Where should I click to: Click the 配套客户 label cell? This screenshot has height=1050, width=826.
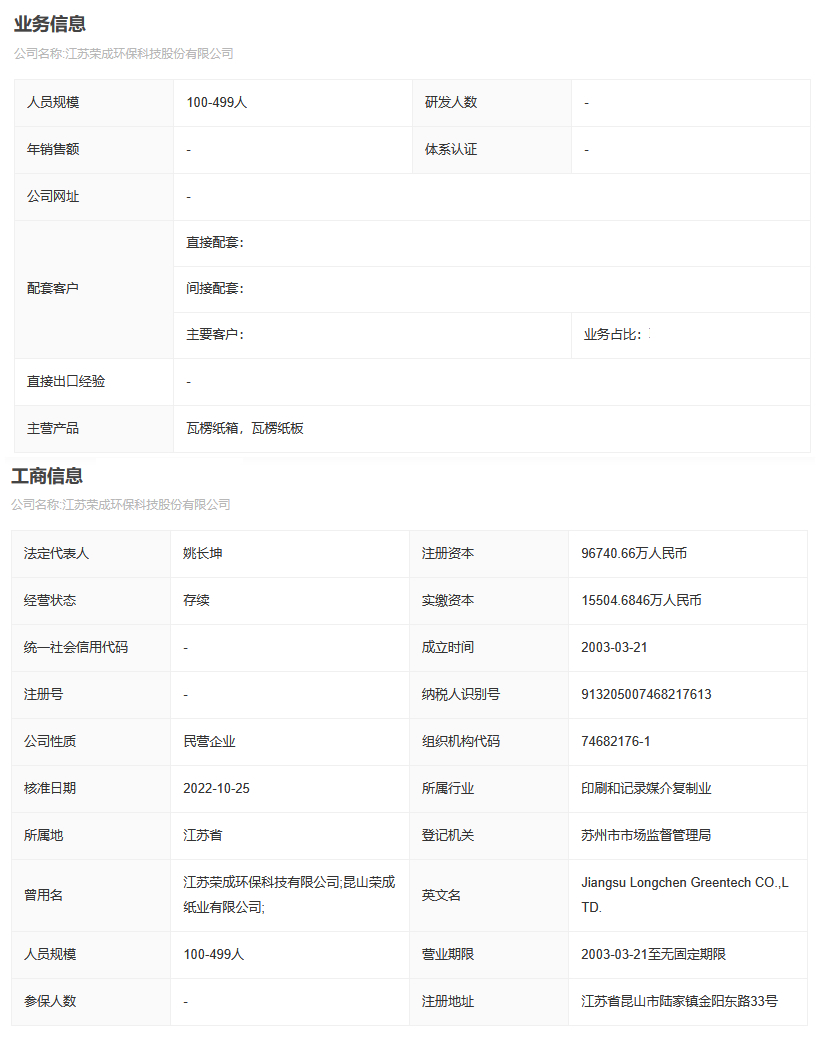[94, 289]
